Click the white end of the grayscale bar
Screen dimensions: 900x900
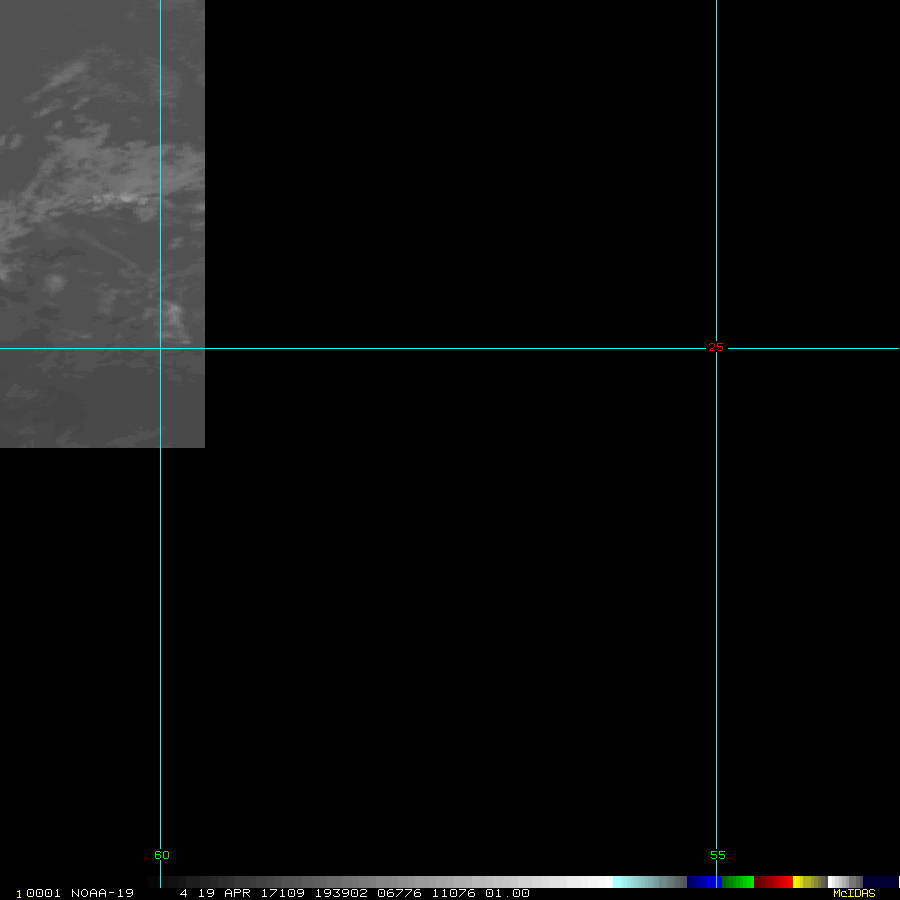(595, 882)
